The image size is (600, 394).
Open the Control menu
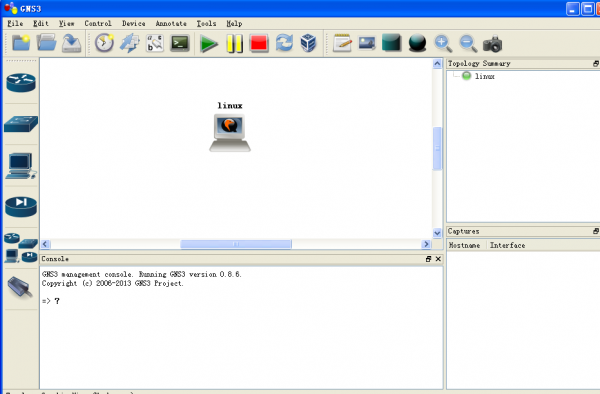pos(98,23)
